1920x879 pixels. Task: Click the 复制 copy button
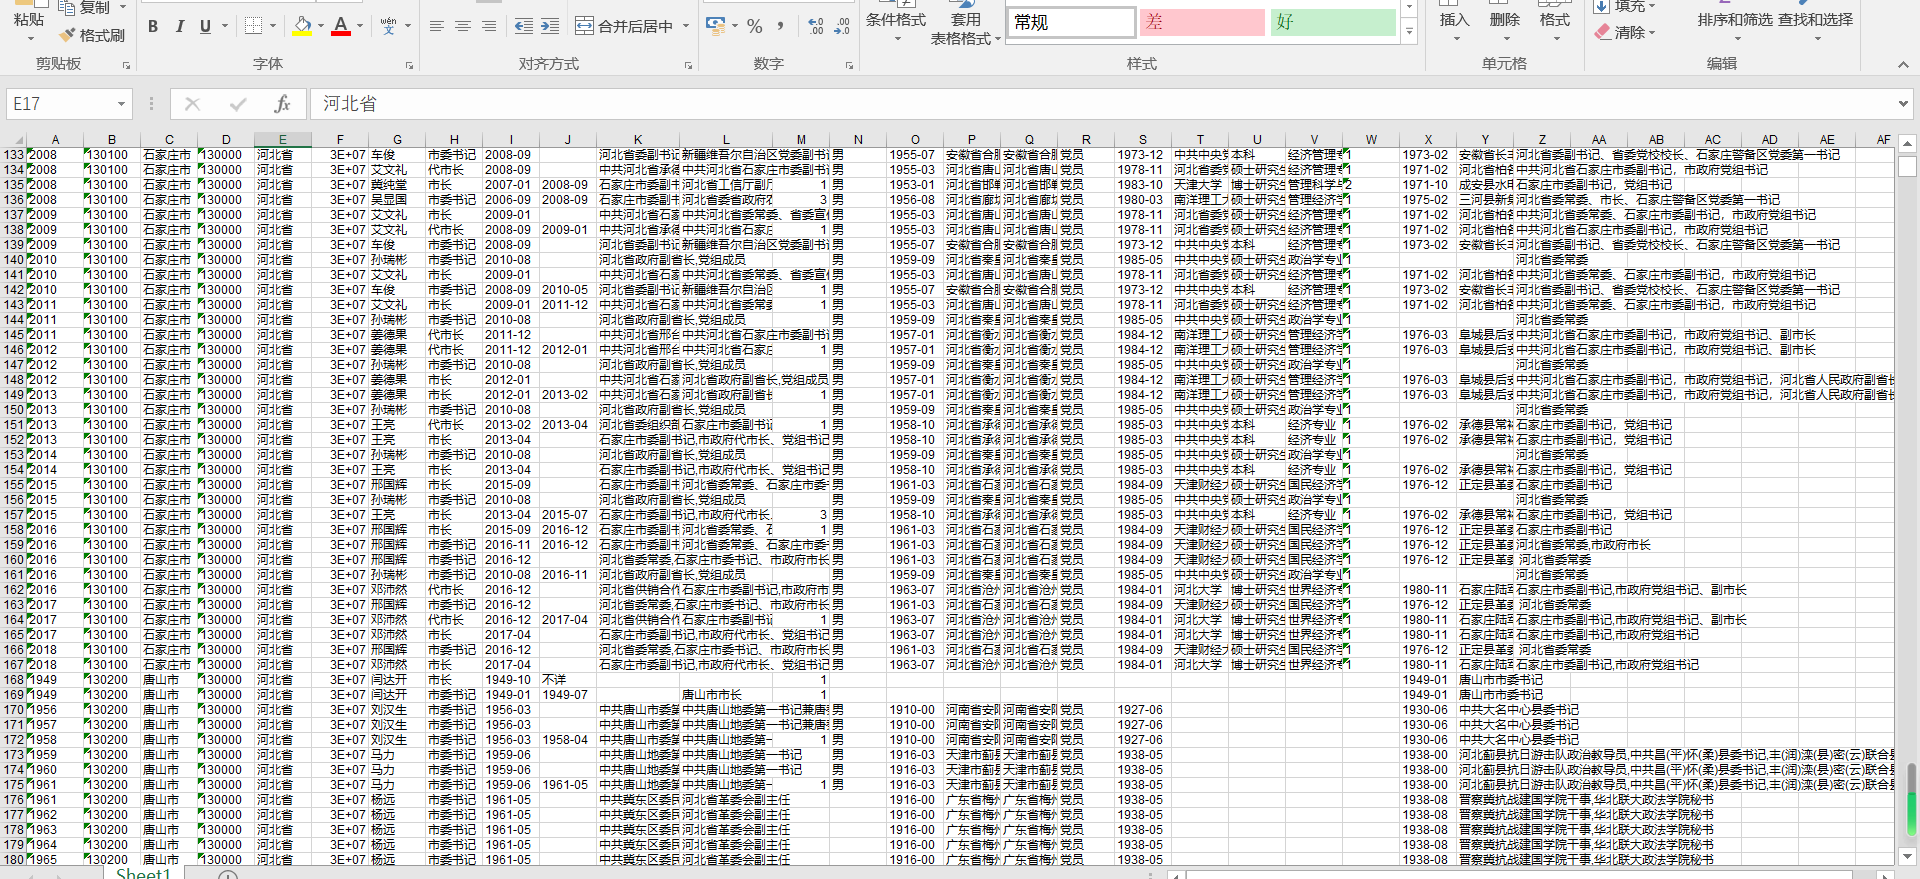tap(83, 8)
